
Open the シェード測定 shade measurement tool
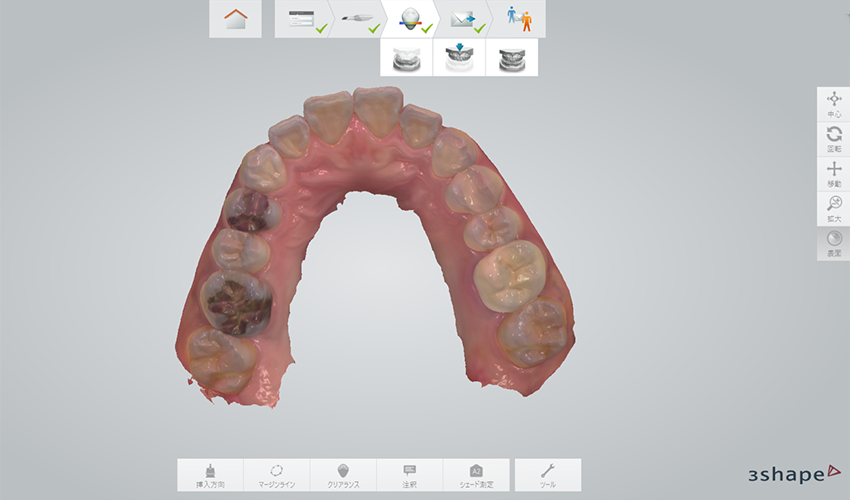click(476, 474)
